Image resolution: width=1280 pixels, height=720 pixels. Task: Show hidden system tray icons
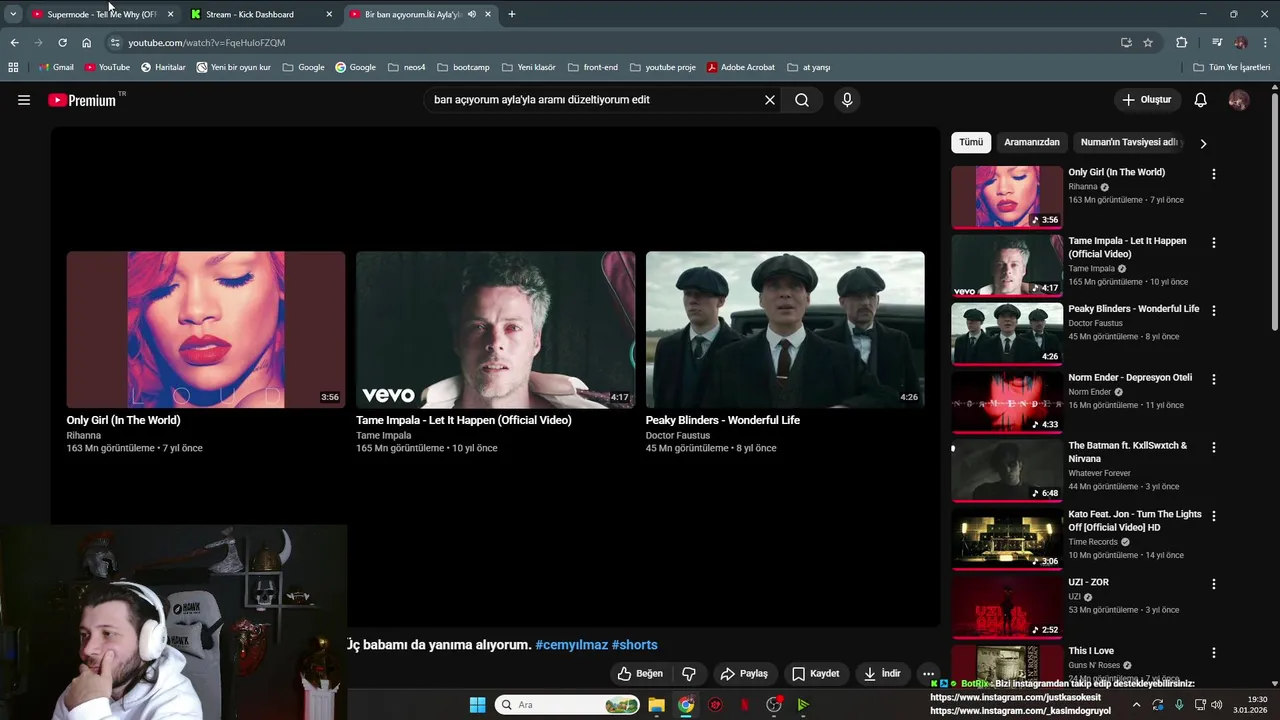tap(1136, 705)
